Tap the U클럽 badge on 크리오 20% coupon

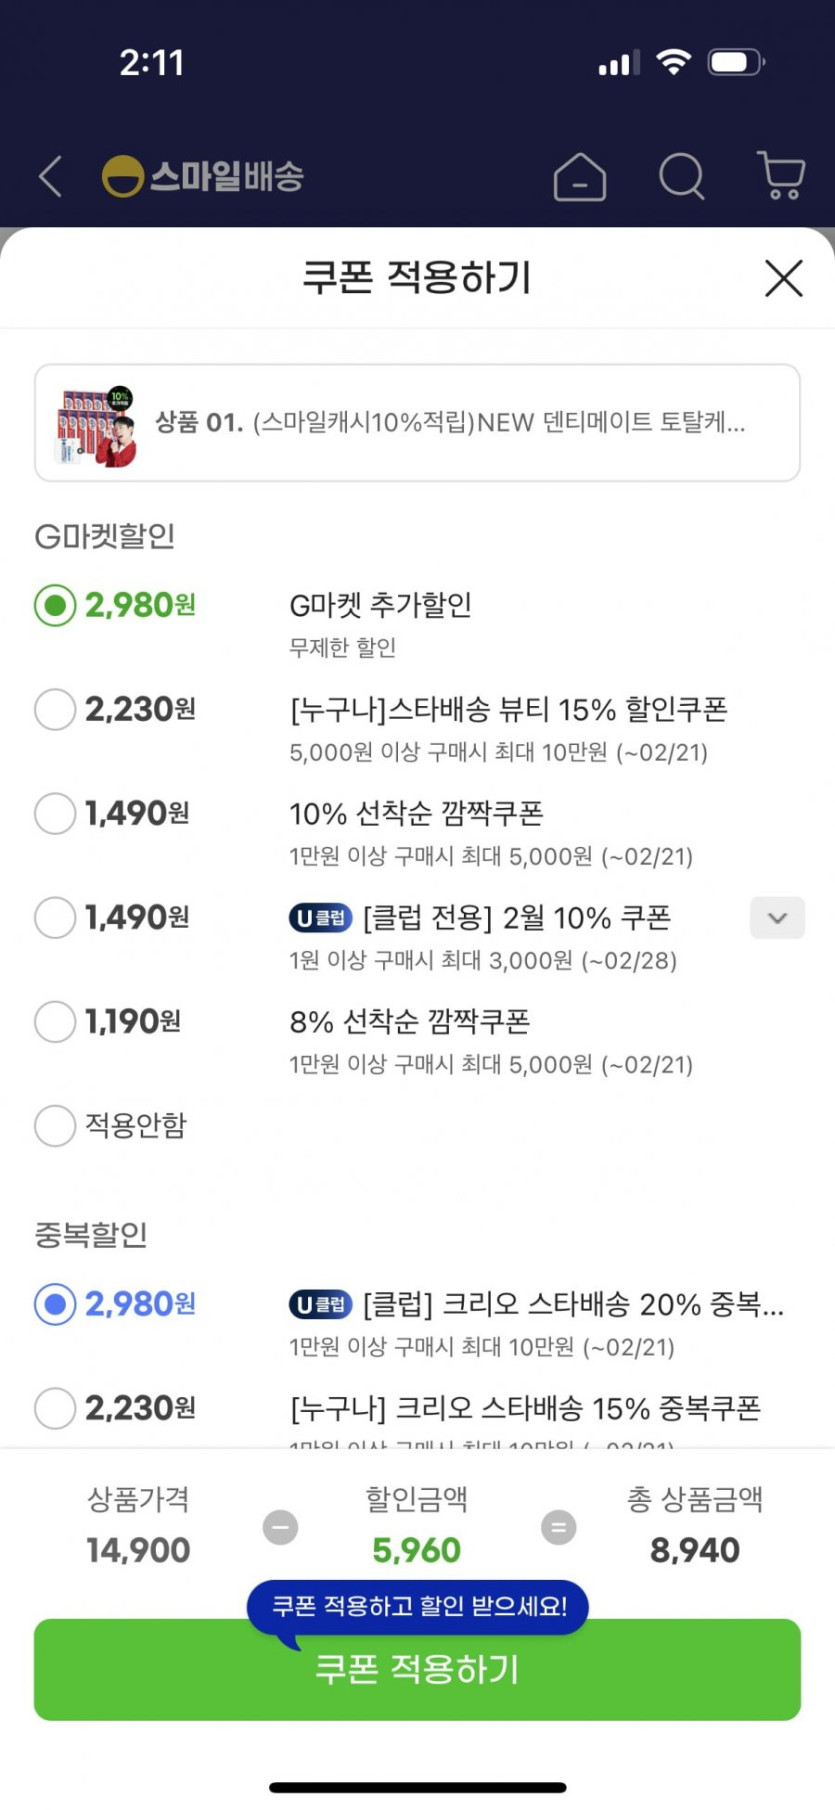[320, 1304]
